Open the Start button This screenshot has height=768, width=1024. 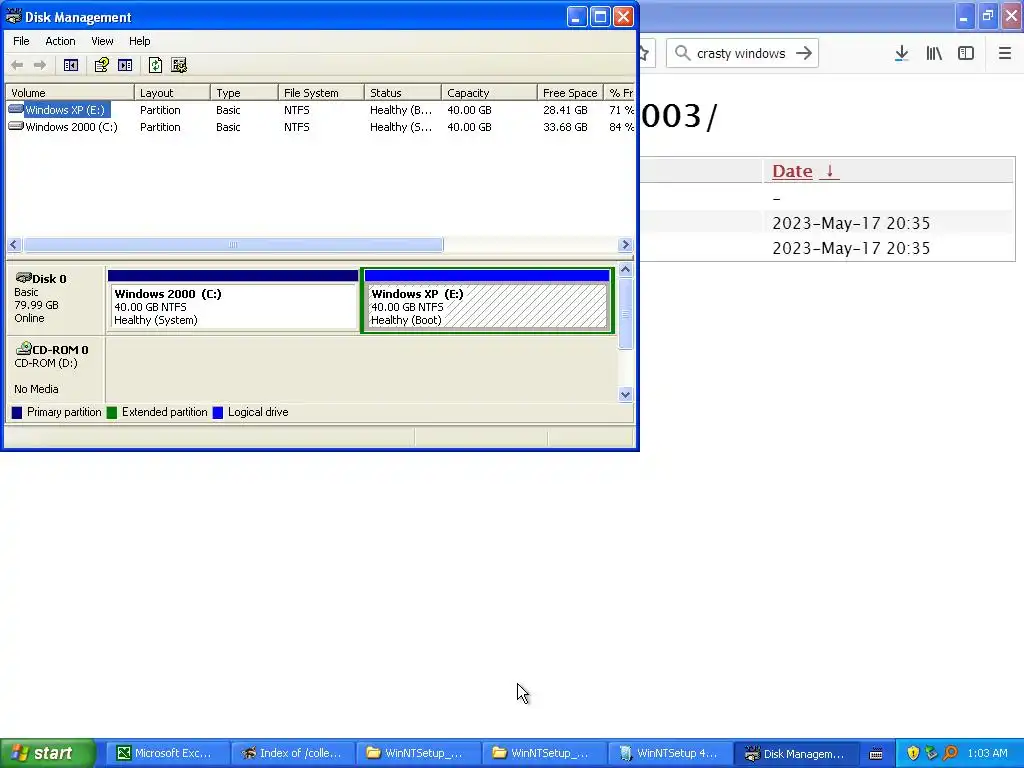click(x=48, y=754)
